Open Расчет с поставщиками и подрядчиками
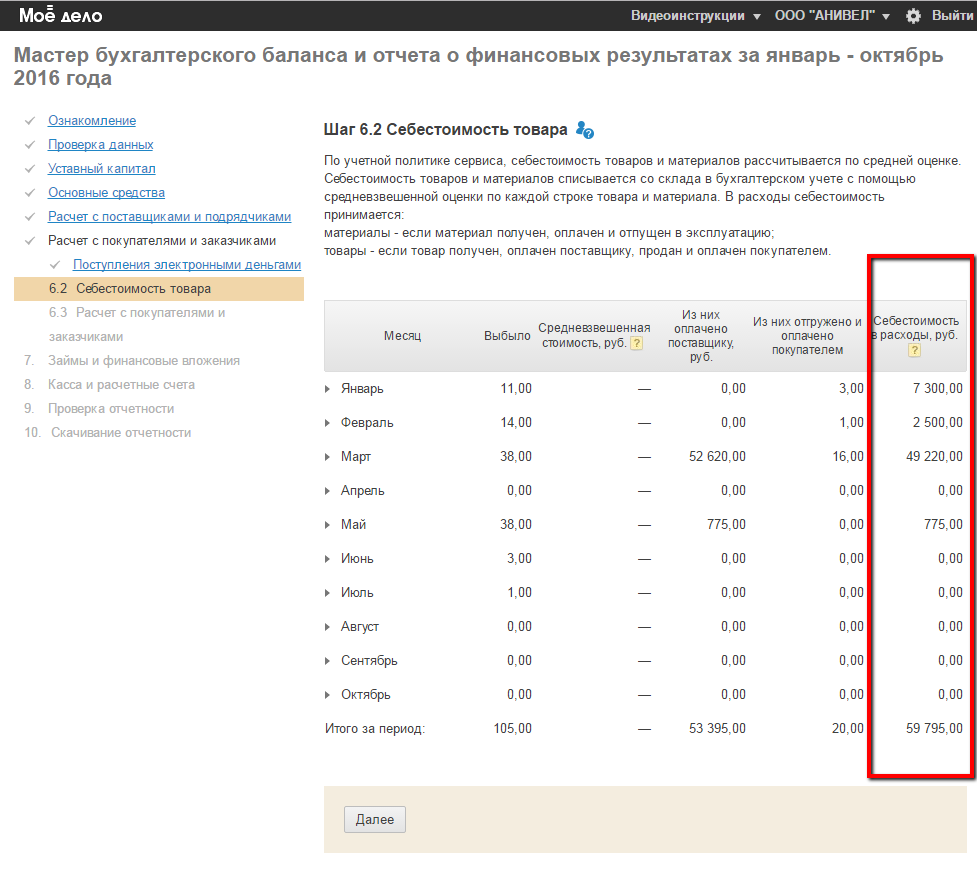 pos(169,217)
